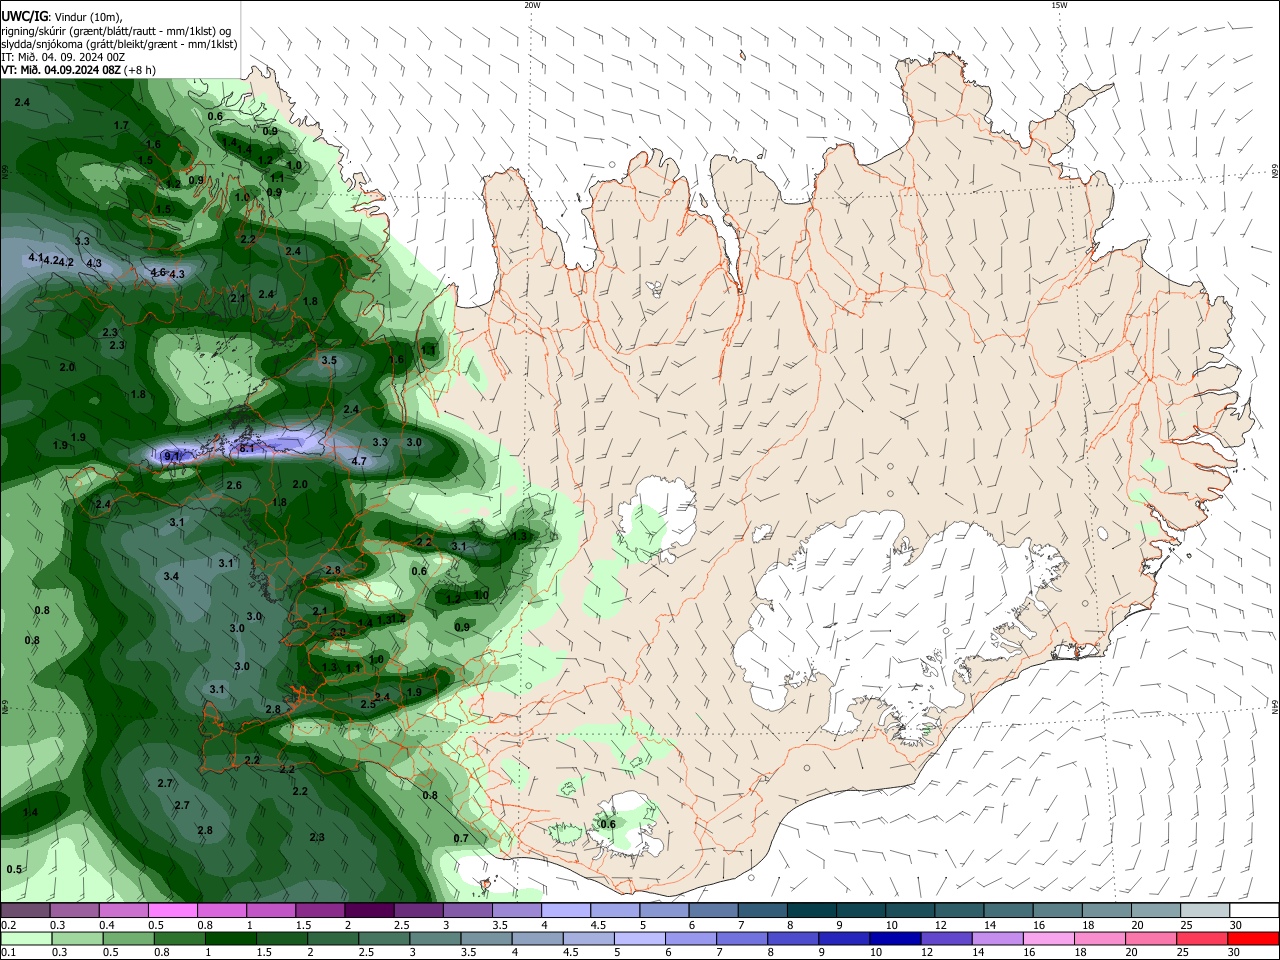The image size is (1280, 960).
Task: Select the 3.5 value in the purple rain band
Action: pyautogui.click(x=329, y=359)
